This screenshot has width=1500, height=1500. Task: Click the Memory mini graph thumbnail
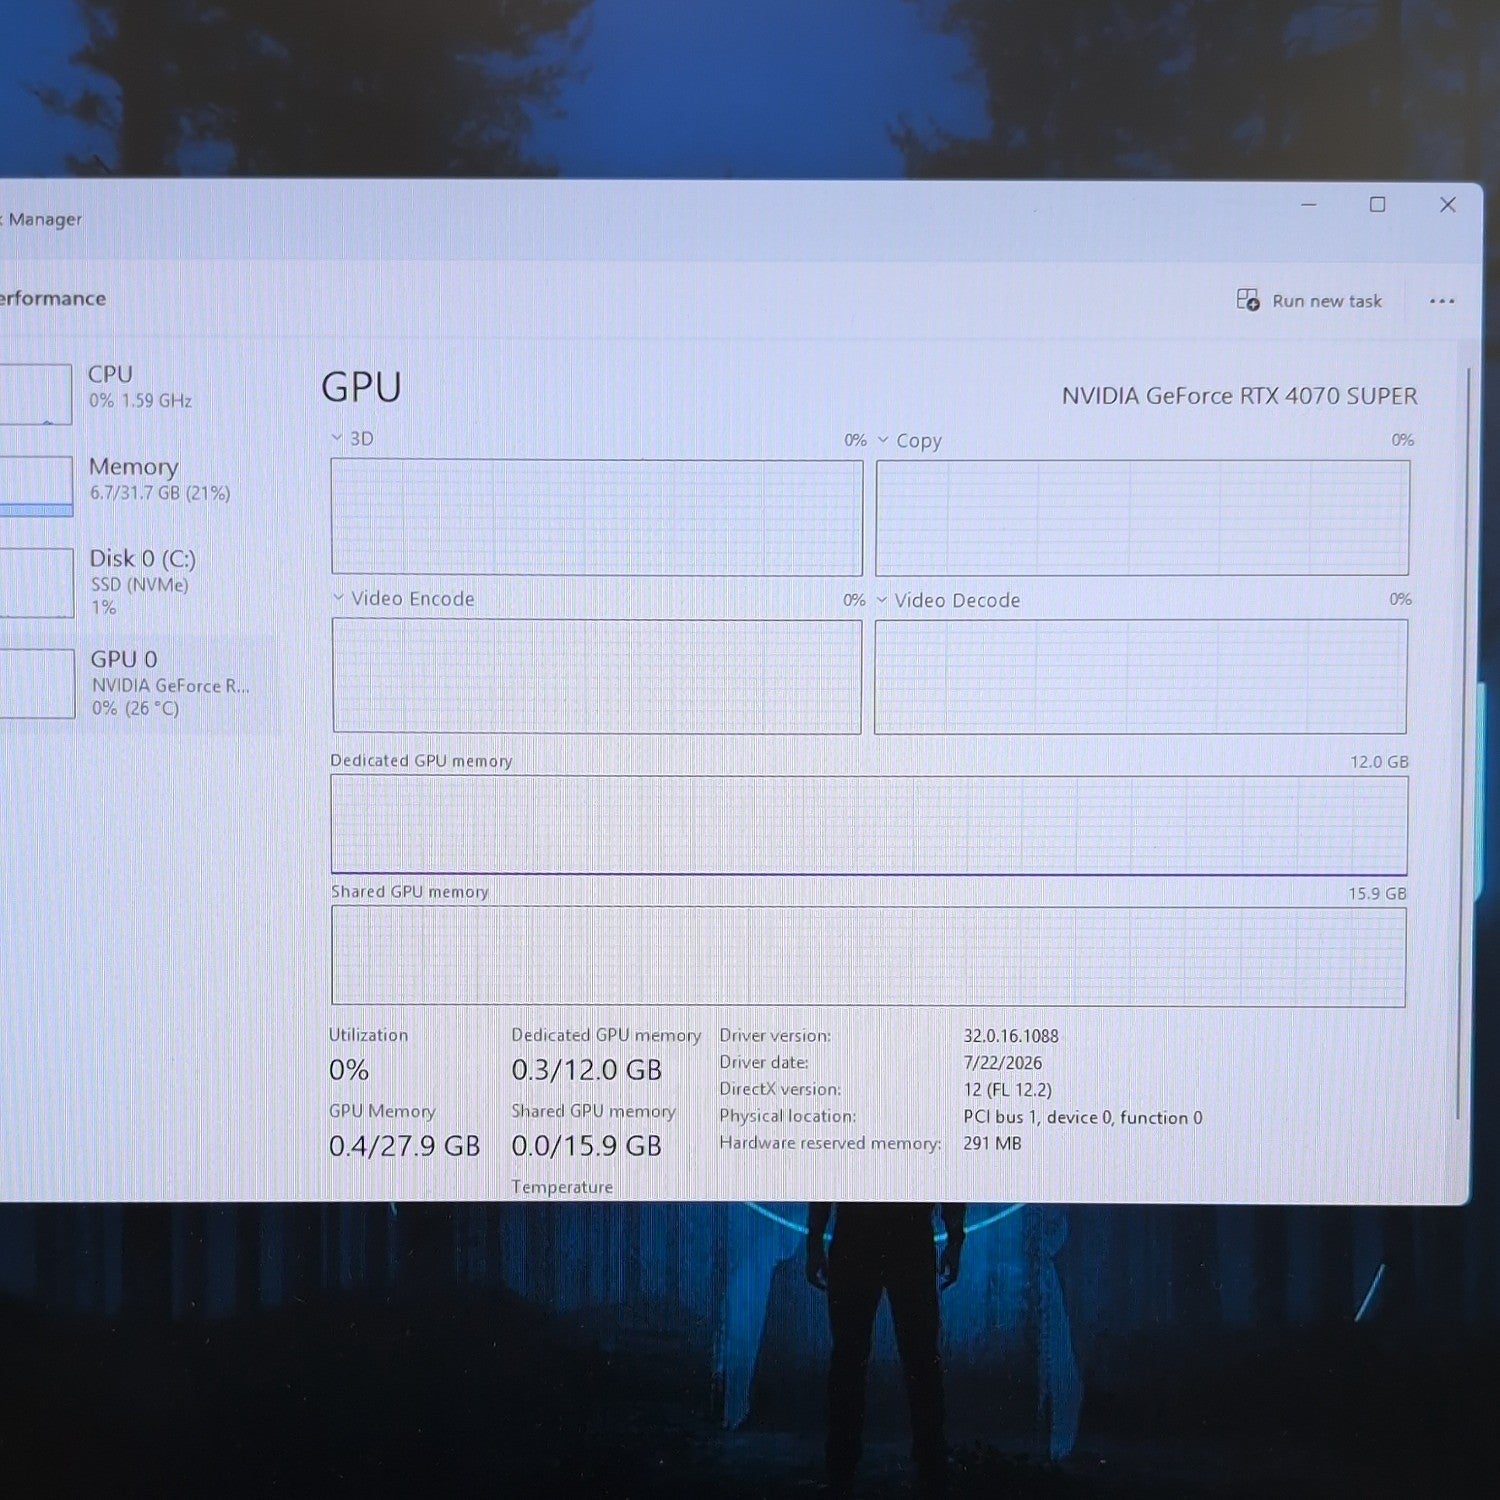(x=35, y=486)
